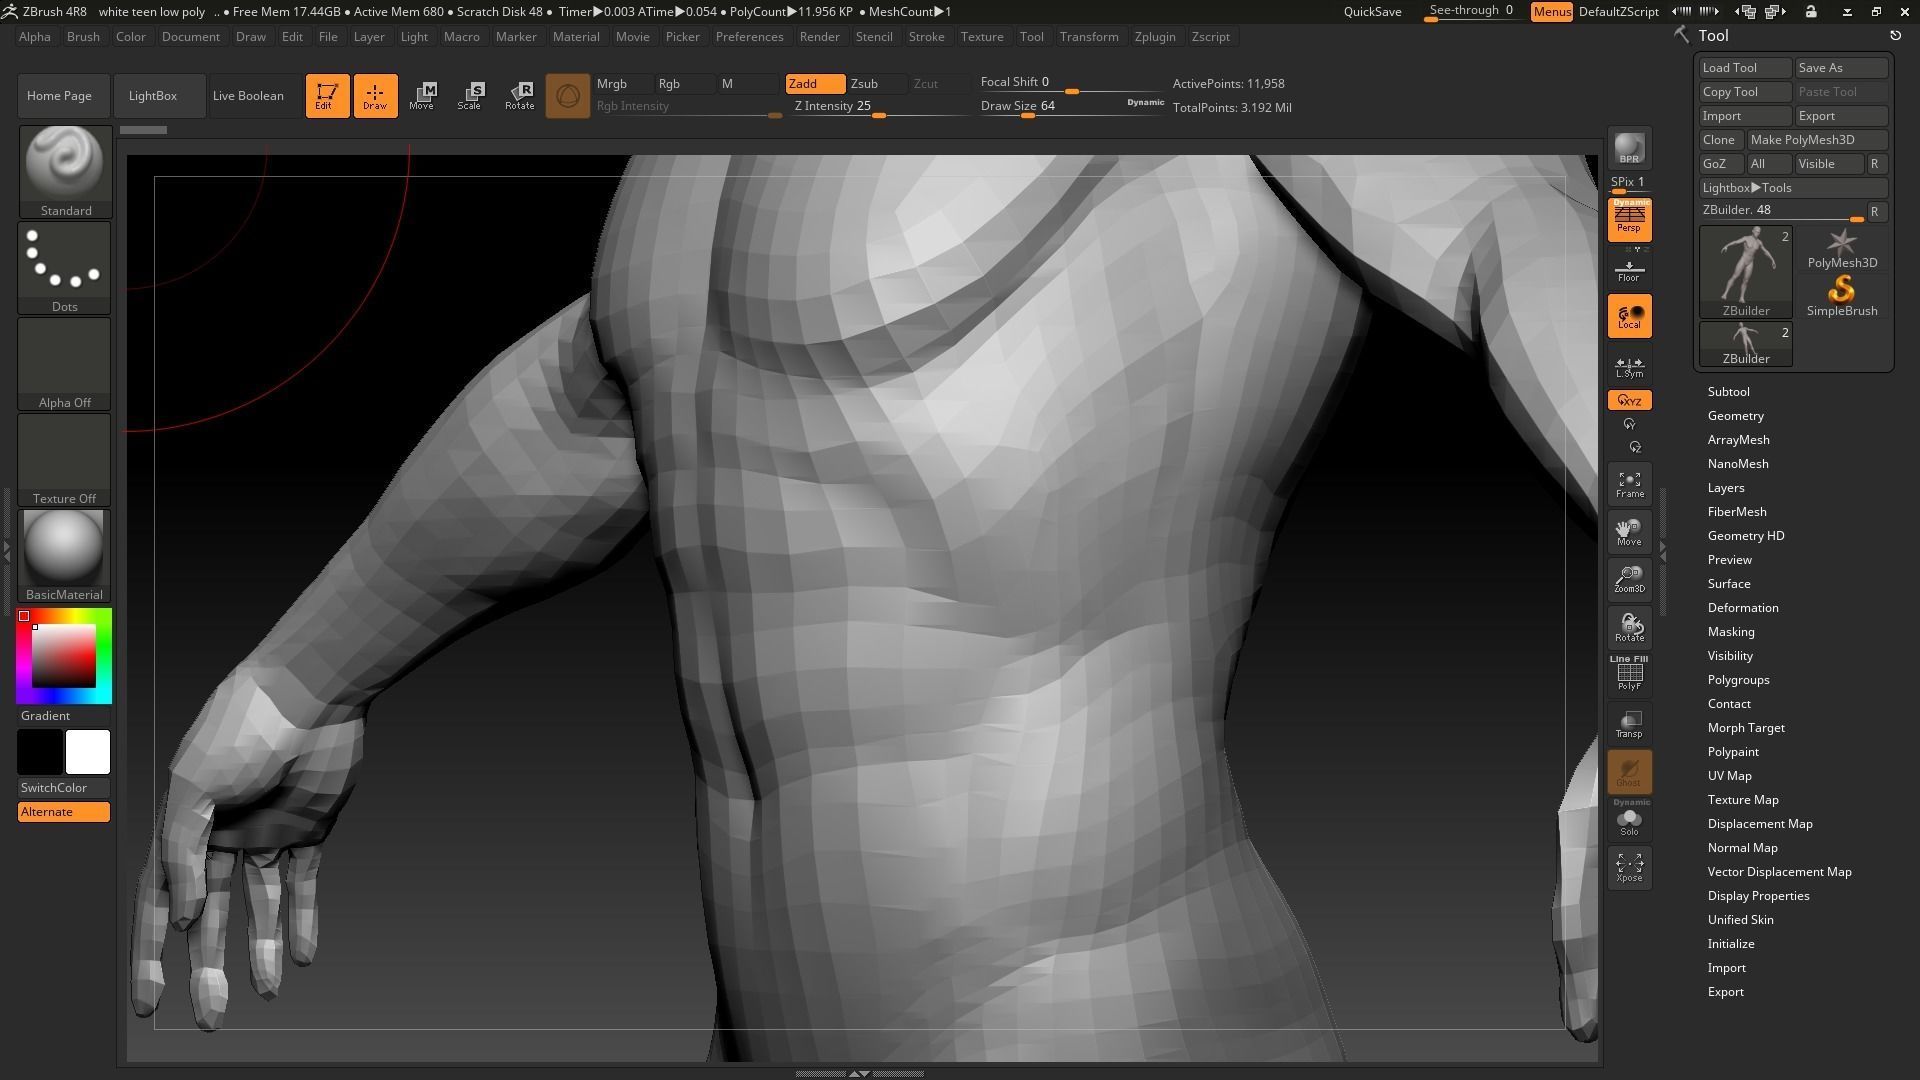The width and height of the screenshot is (1920, 1080).
Task: Click the LightBox button
Action: coord(153,96)
